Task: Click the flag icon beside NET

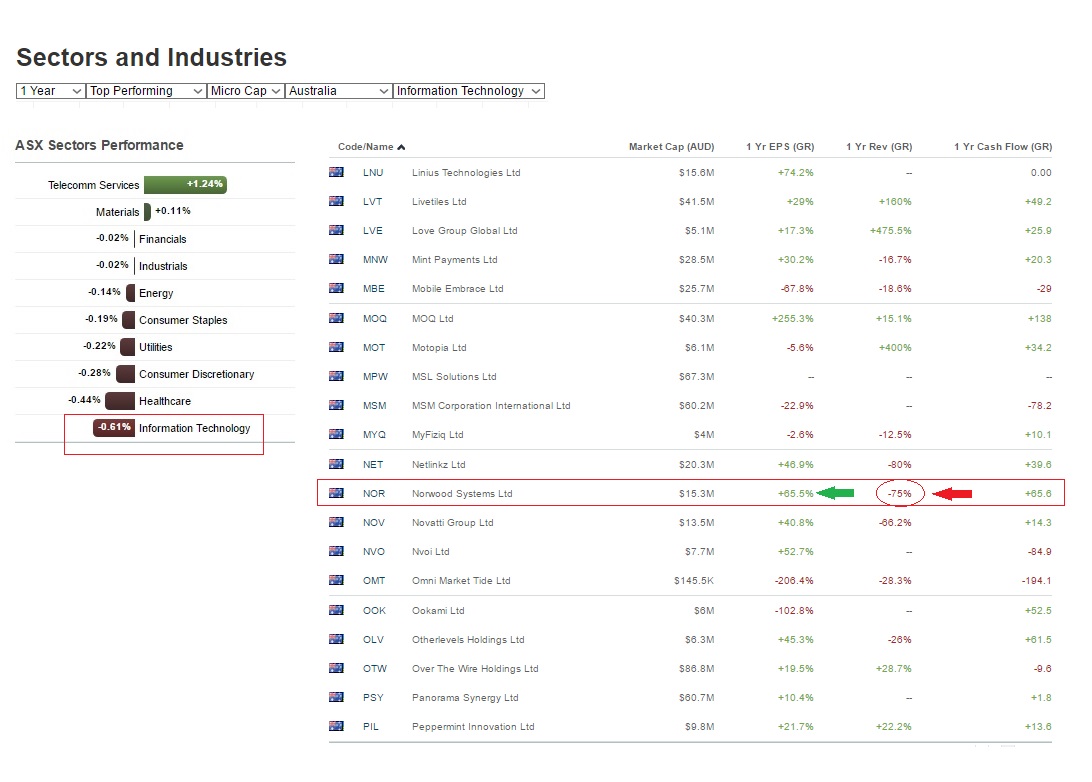Action: pyautogui.click(x=336, y=464)
